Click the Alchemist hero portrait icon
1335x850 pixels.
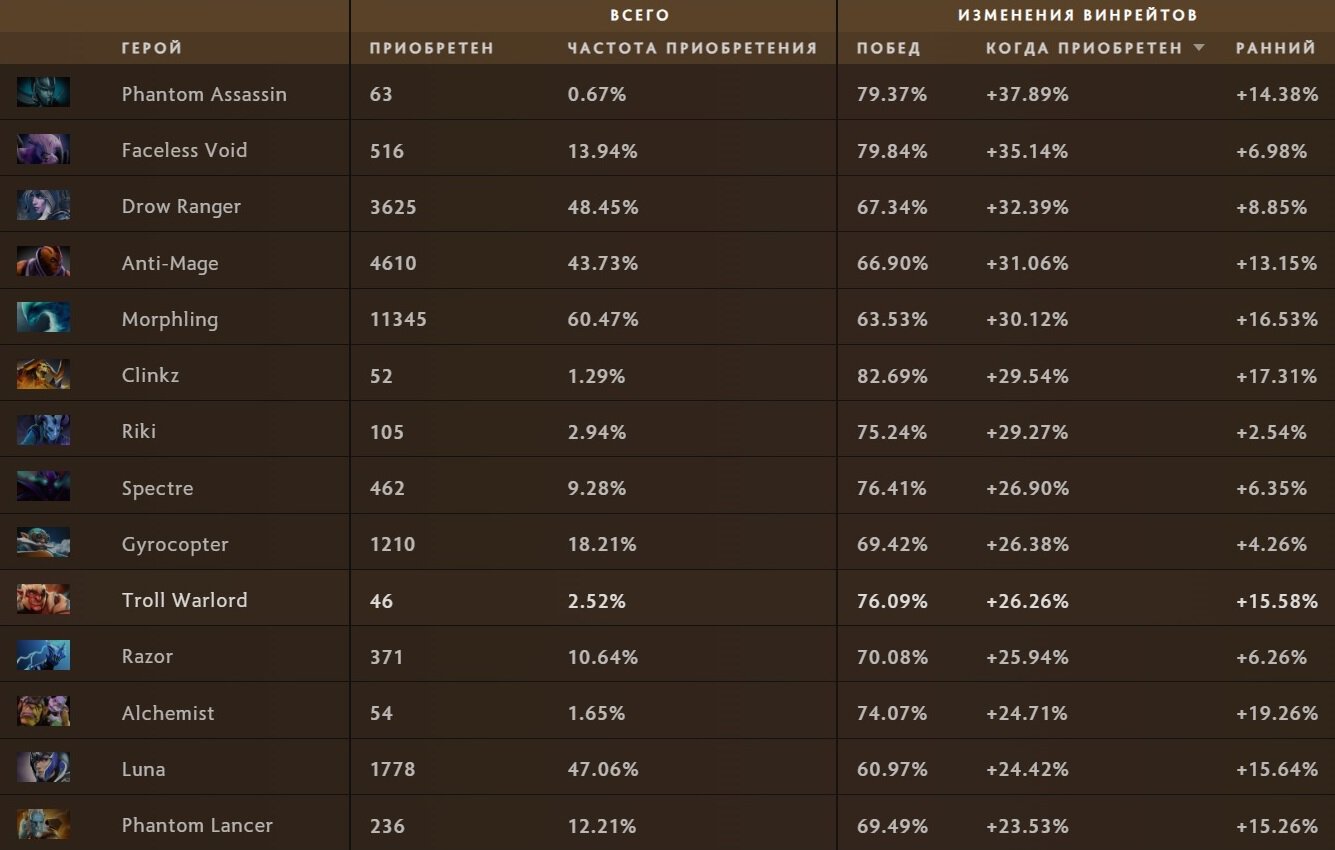point(43,712)
